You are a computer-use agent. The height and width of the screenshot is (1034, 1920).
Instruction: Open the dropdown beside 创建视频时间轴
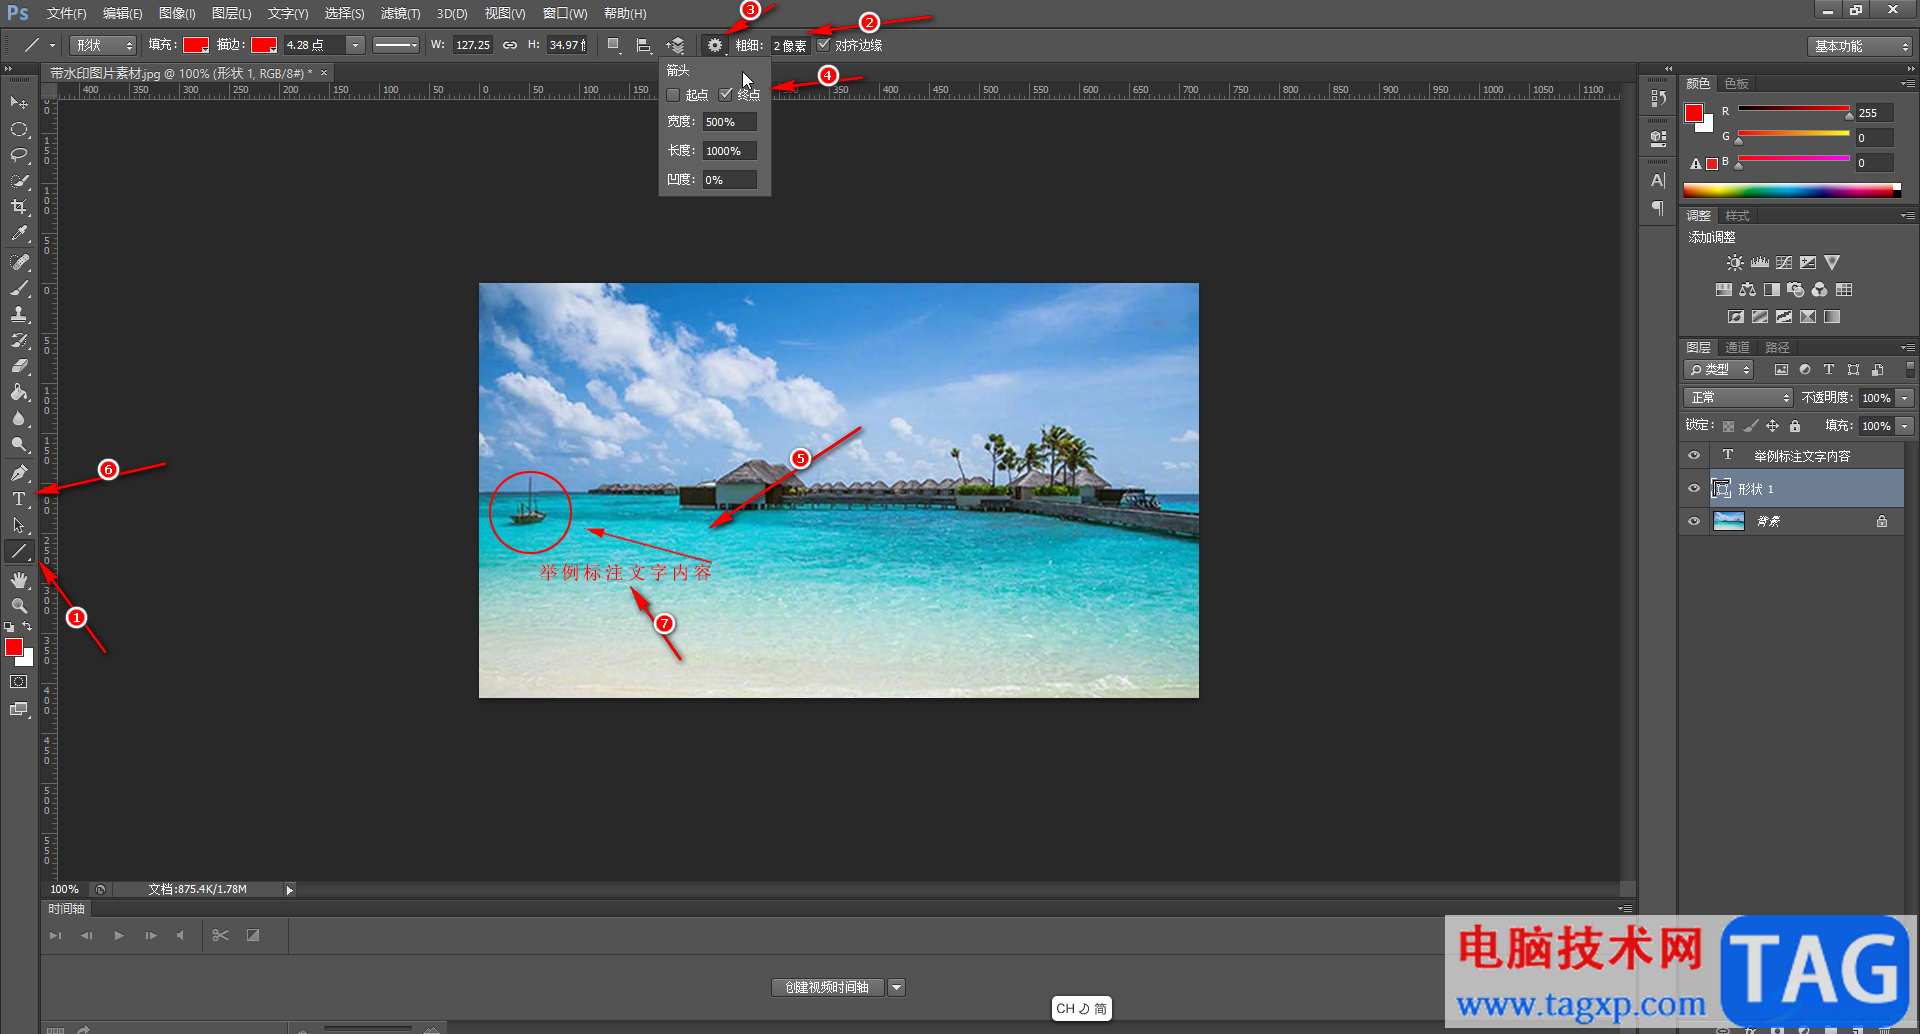[x=897, y=988]
